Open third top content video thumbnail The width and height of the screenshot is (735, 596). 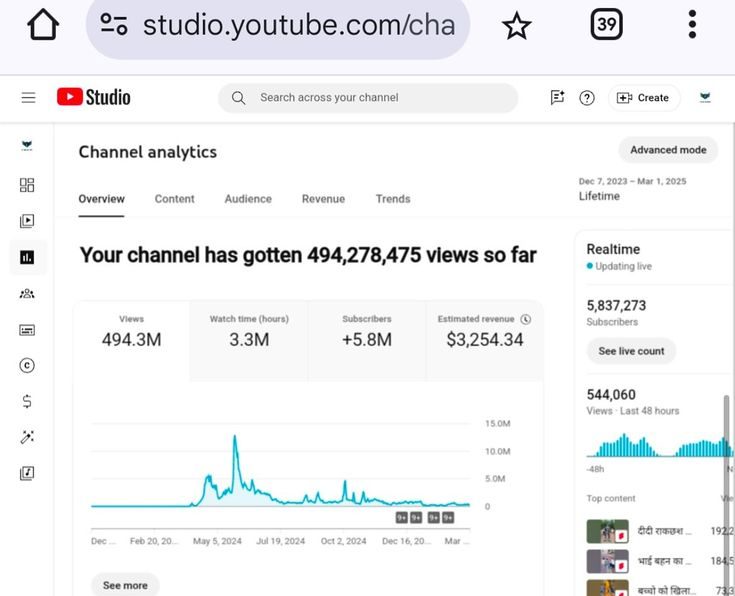pos(608,588)
